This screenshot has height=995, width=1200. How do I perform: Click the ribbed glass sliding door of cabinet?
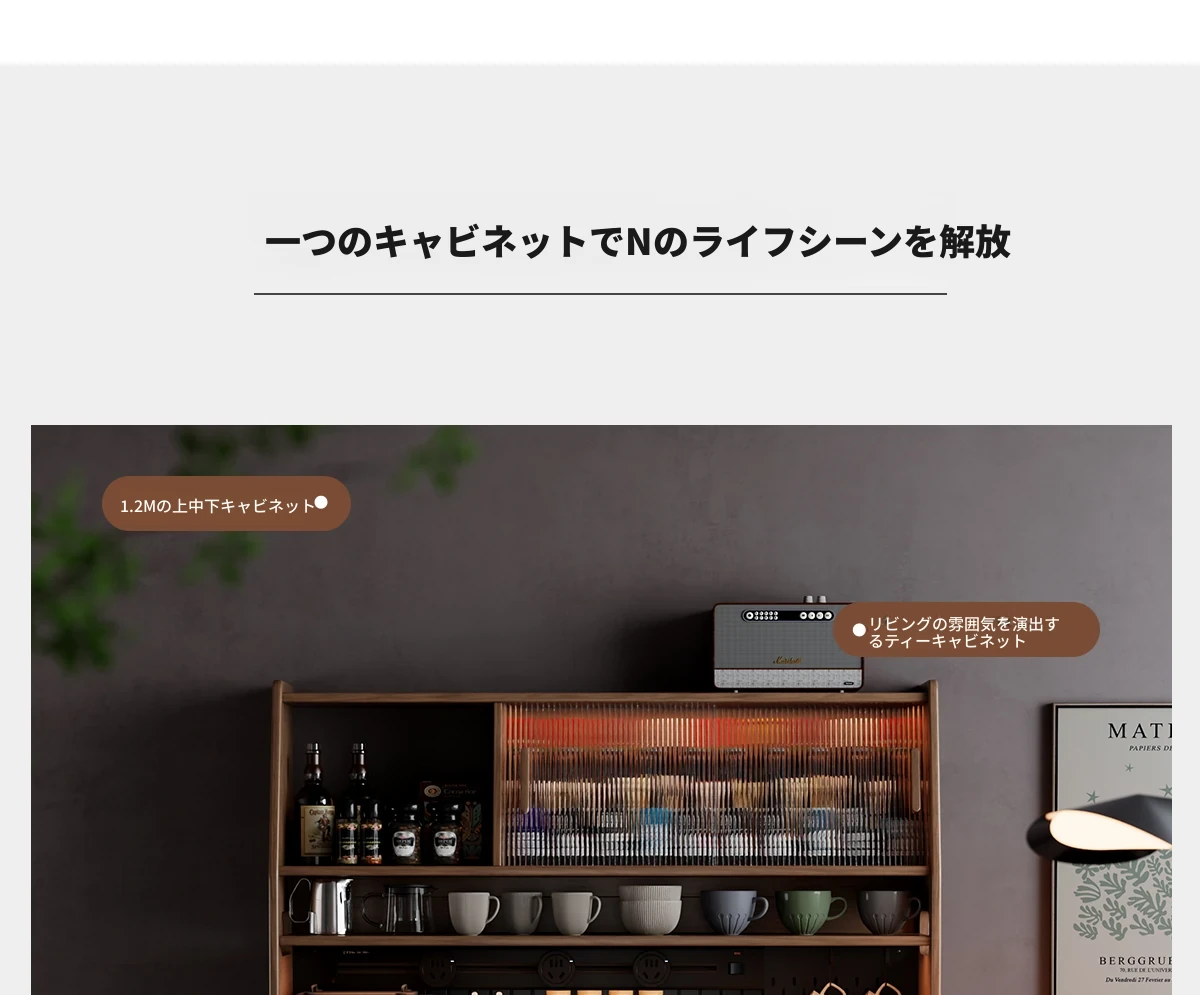tap(712, 784)
